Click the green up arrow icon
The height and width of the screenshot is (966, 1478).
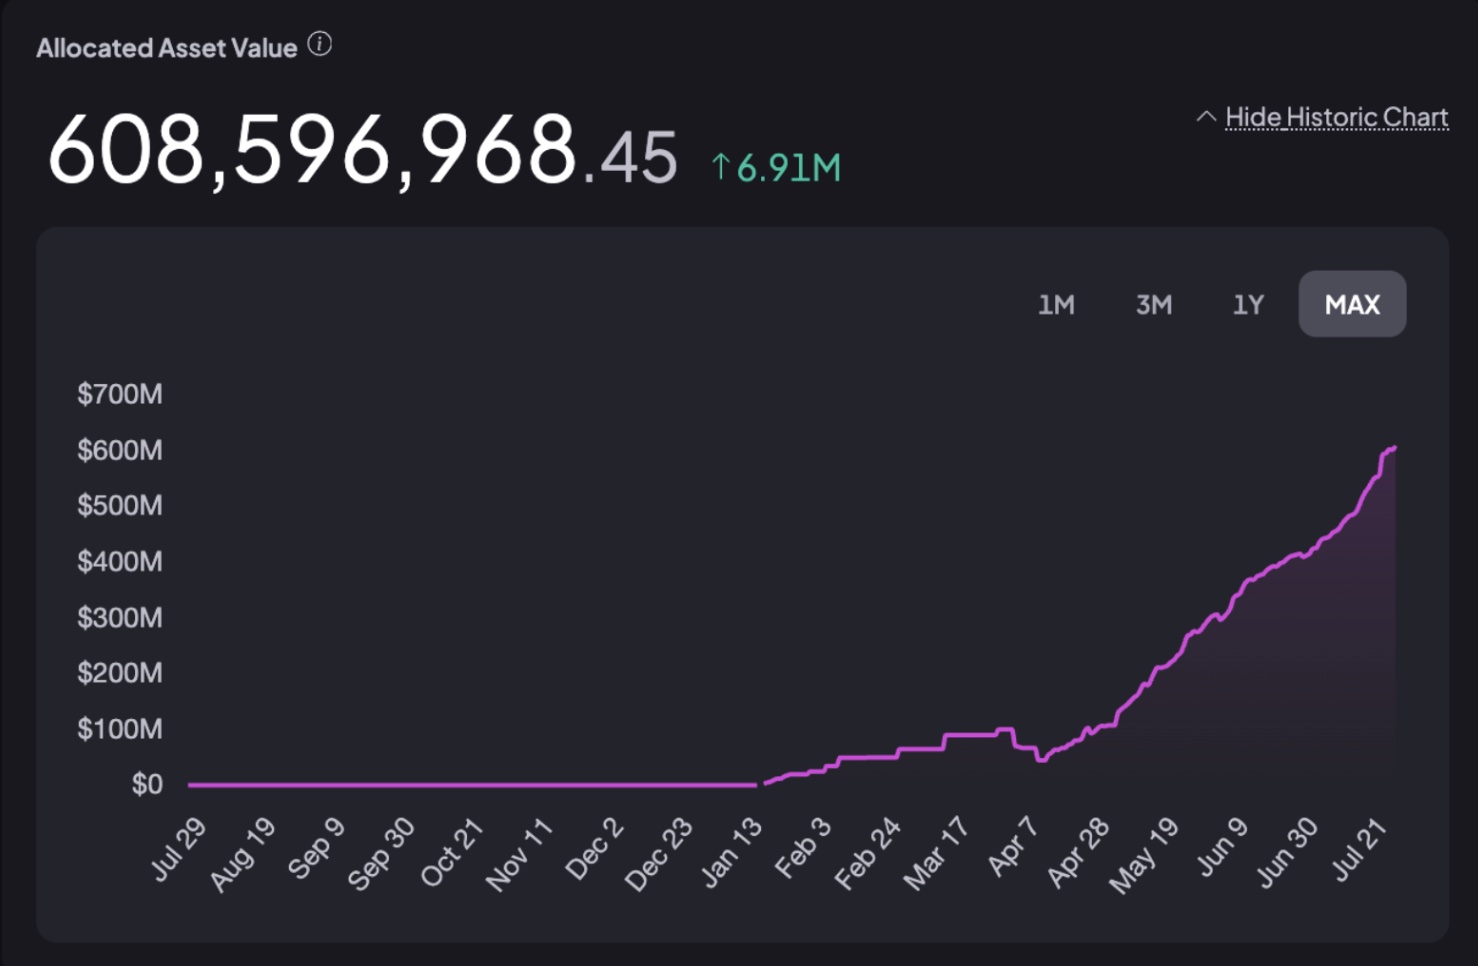[x=720, y=167]
